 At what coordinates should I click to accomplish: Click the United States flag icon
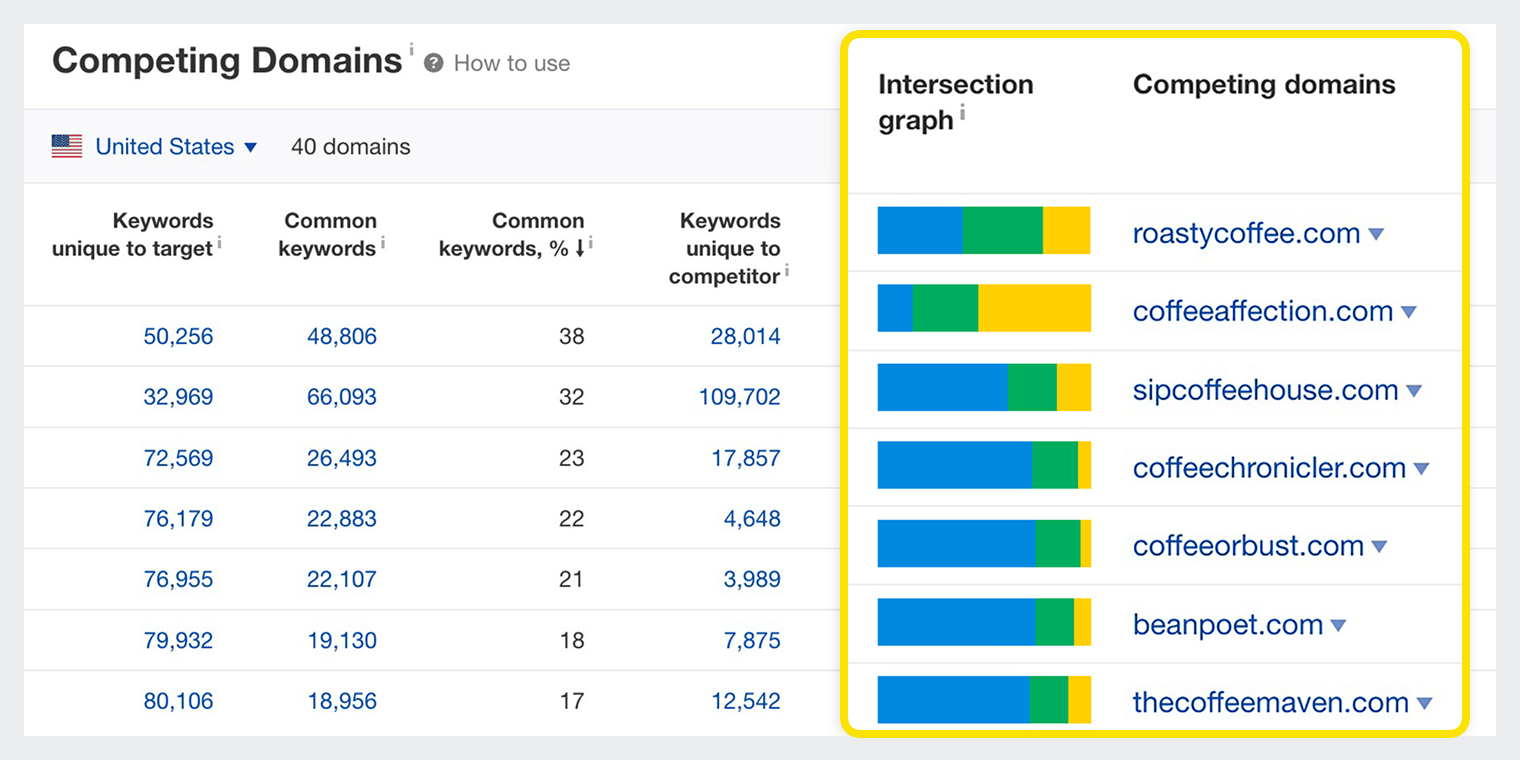click(65, 146)
